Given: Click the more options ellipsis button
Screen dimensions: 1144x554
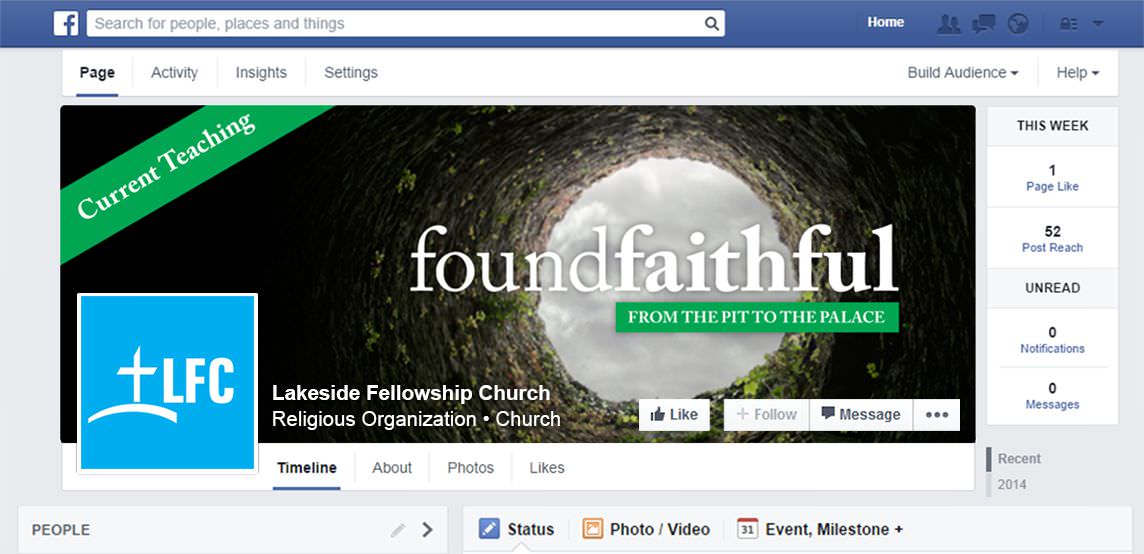Looking at the screenshot, I should (x=937, y=415).
